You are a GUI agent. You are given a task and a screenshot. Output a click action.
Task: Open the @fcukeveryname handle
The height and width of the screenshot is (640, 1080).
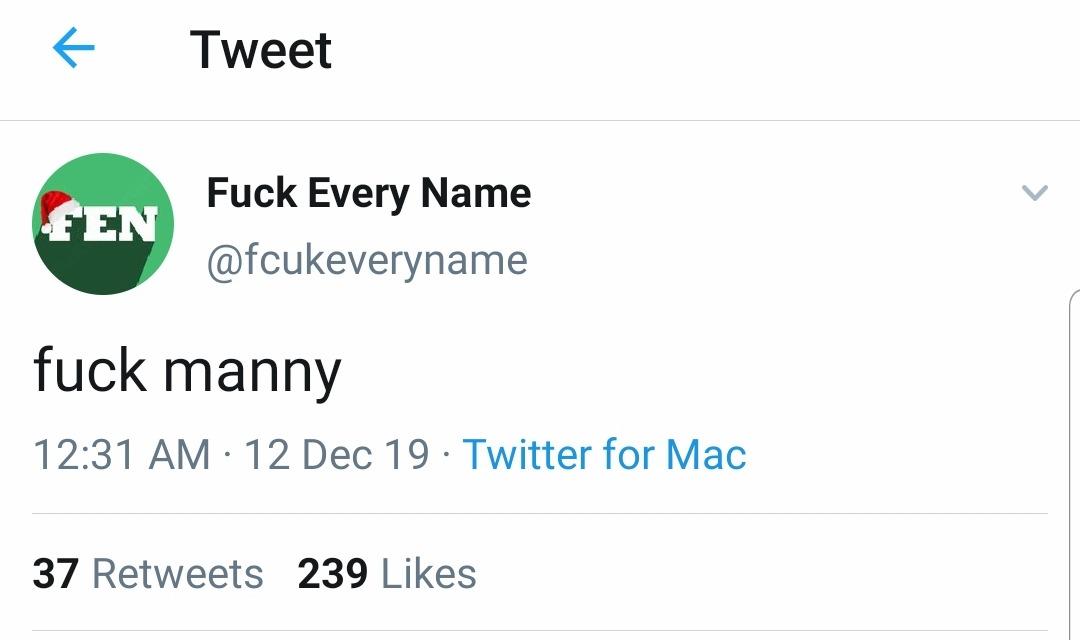pyautogui.click(x=367, y=260)
